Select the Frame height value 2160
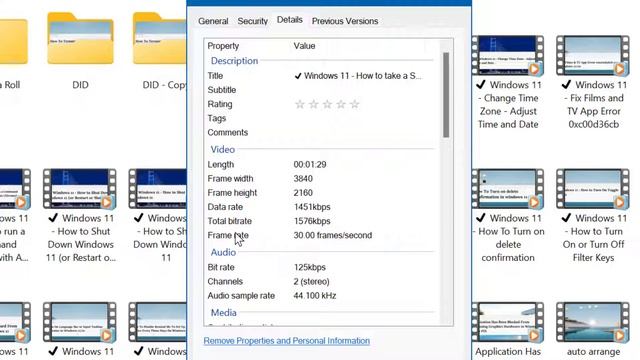Screen dimensions: 640x360 303,193
